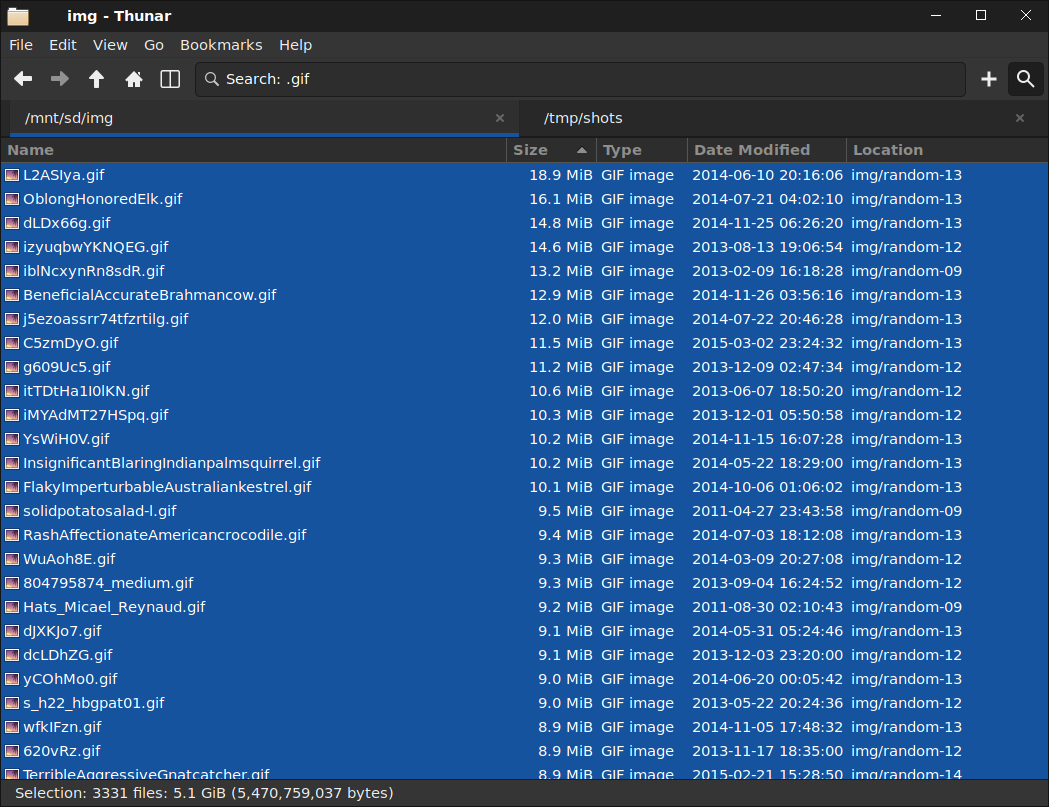Open the Help menu
Viewport: 1049px width, 807px height.
tap(296, 45)
